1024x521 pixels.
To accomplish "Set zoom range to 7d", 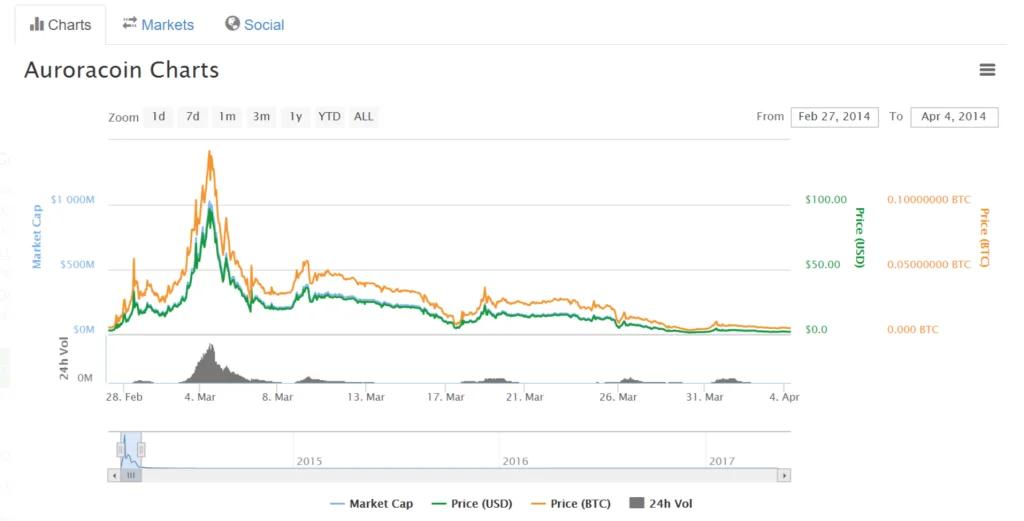I will click(193, 117).
